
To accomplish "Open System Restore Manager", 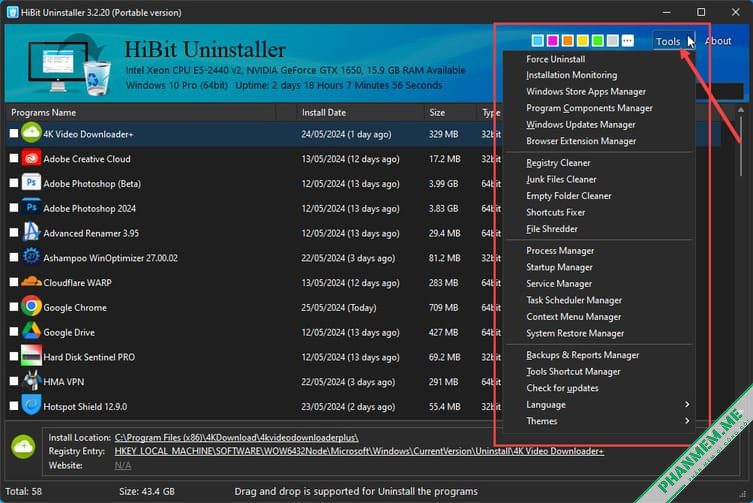I will (x=599, y=333).
